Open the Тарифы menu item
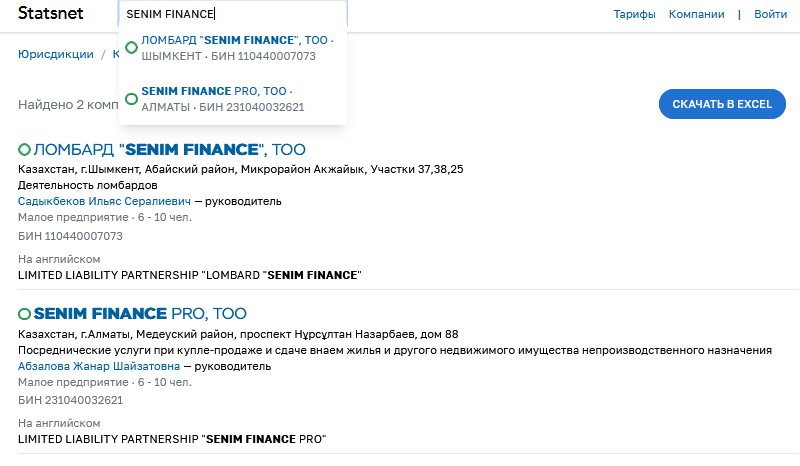 point(634,15)
